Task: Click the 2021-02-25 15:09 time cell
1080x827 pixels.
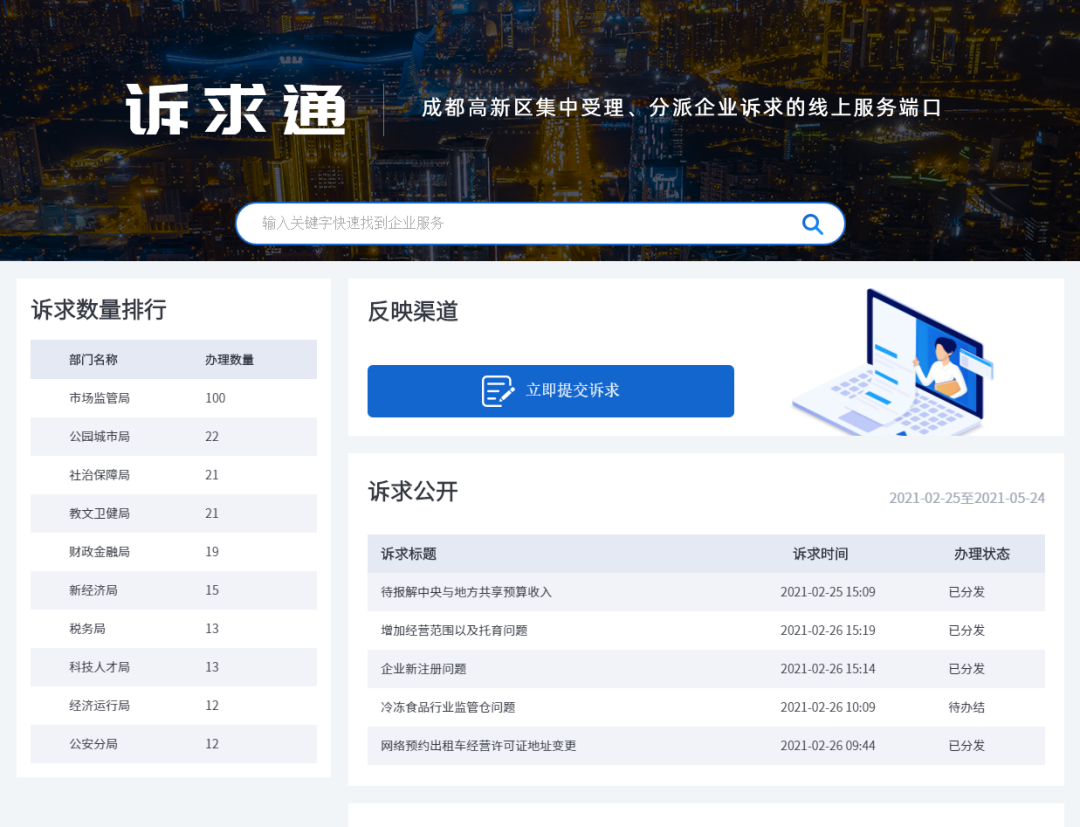Action: (827, 592)
